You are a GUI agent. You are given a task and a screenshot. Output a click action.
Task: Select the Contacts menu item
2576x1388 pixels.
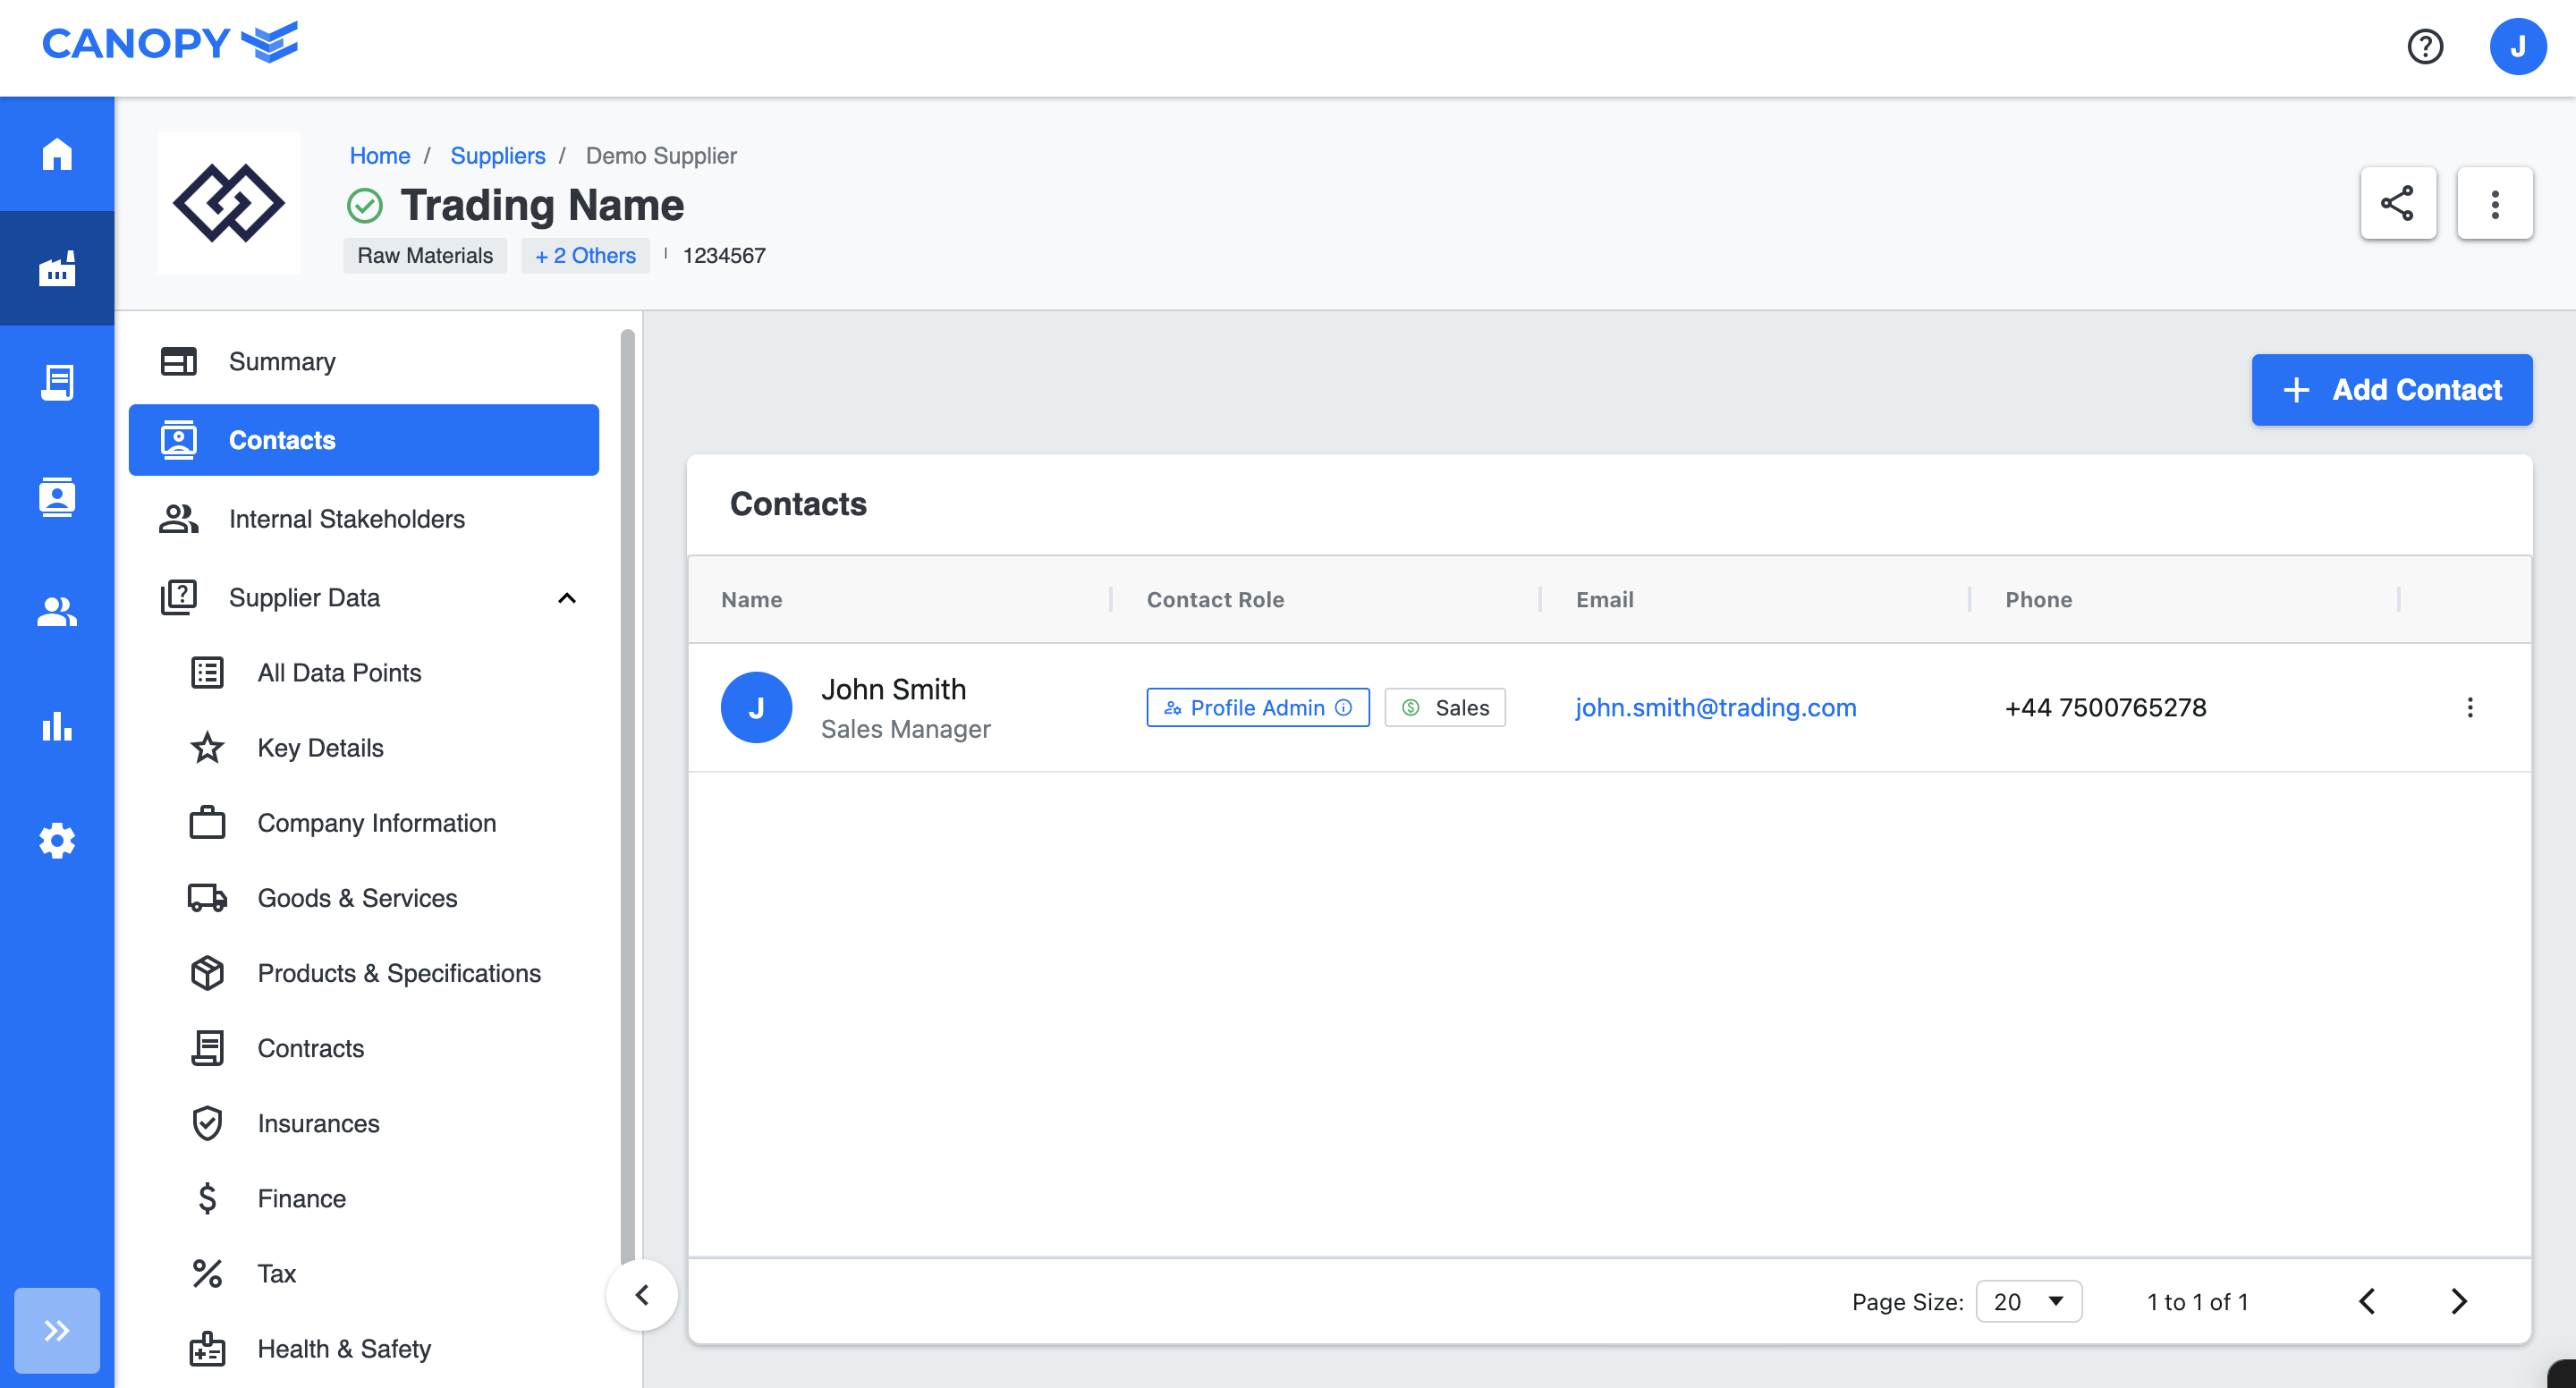pos(364,440)
